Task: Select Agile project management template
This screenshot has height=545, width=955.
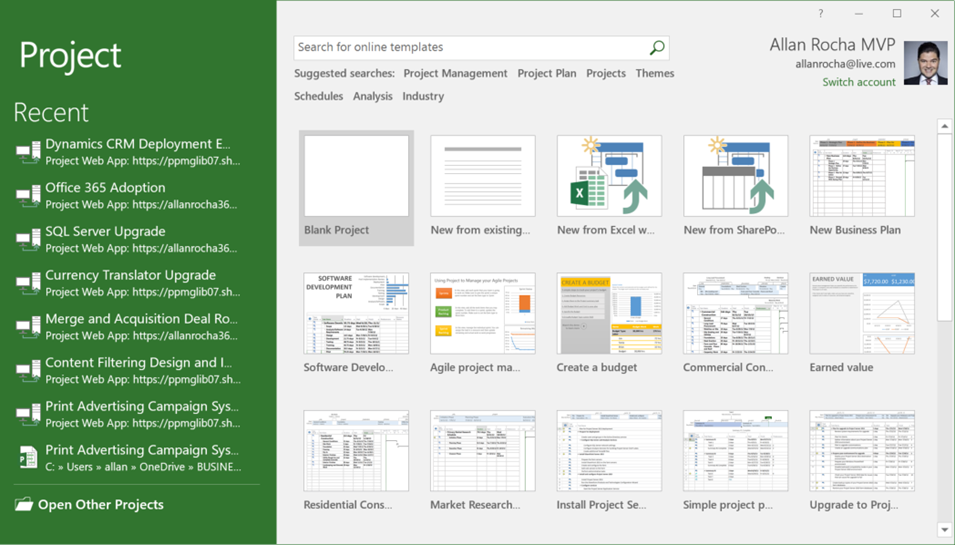Action: coord(482,324)
